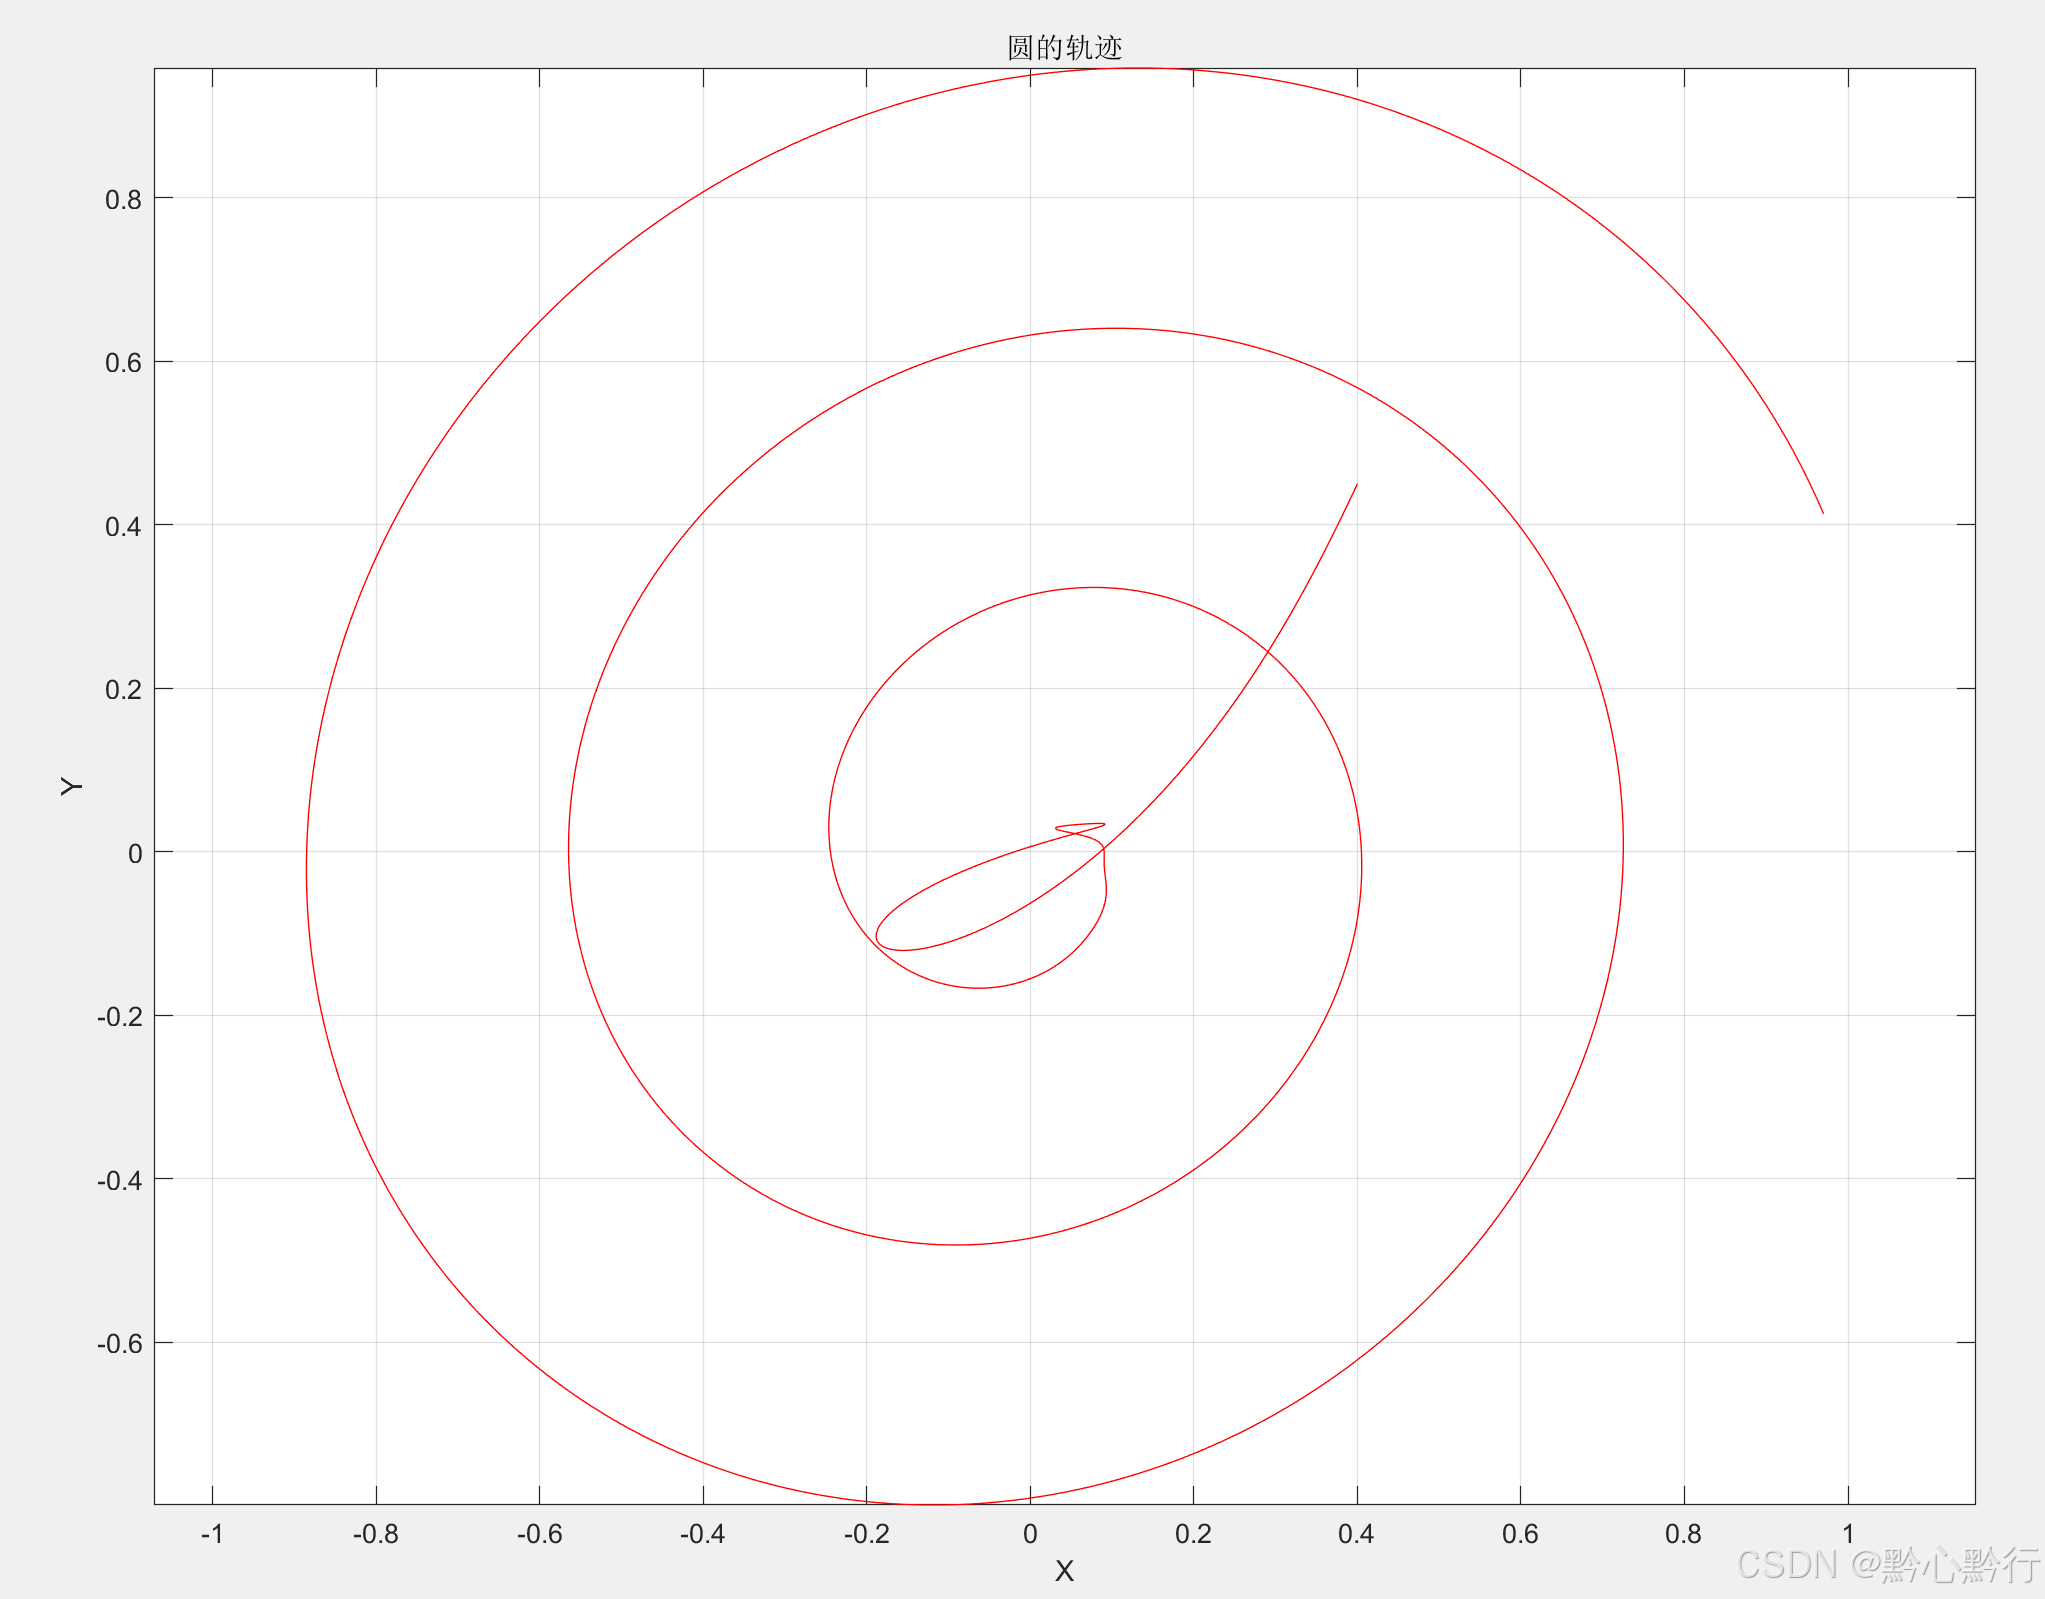The height and width of the screenshot is (1599, 2045).
Task: Select y-axis tick label -0.6
Action: point(120,1343)
